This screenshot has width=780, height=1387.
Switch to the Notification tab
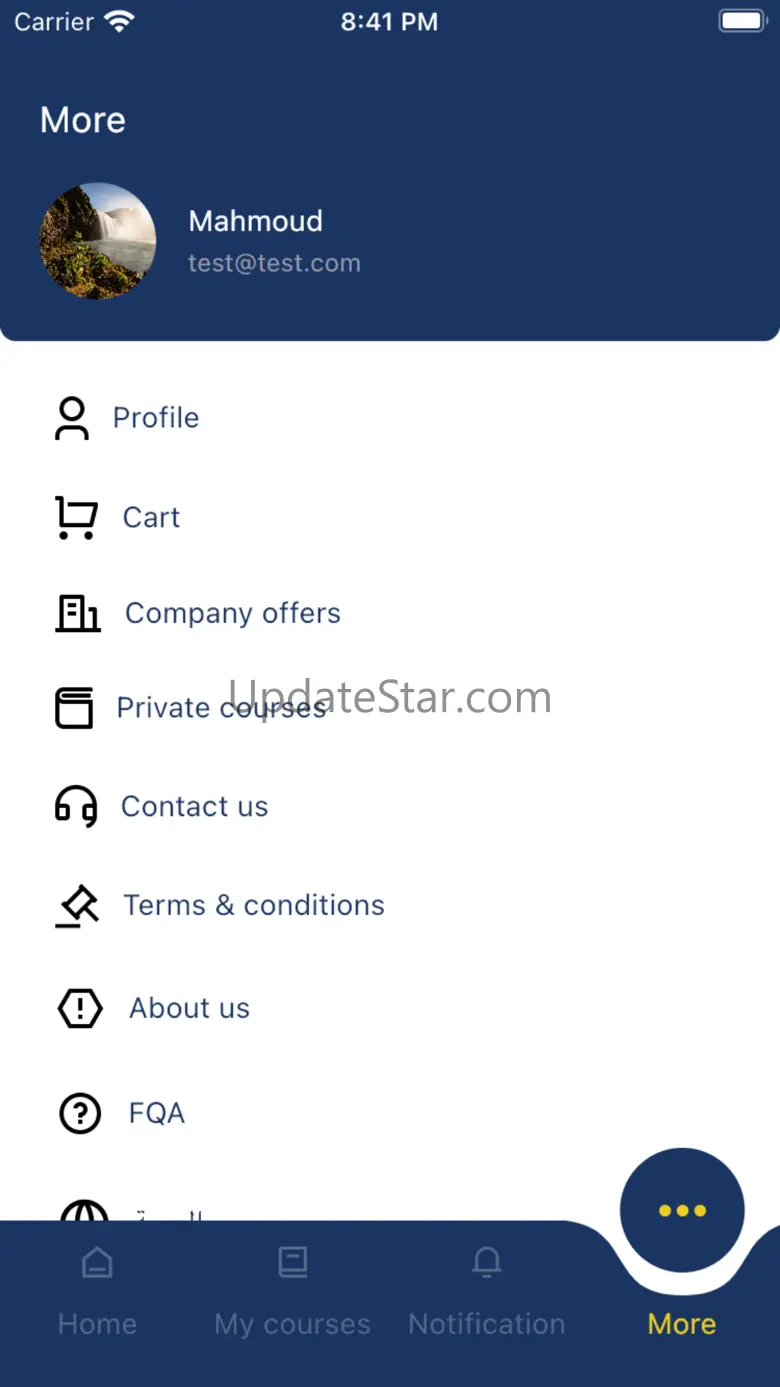click(x=487, y=1290)
